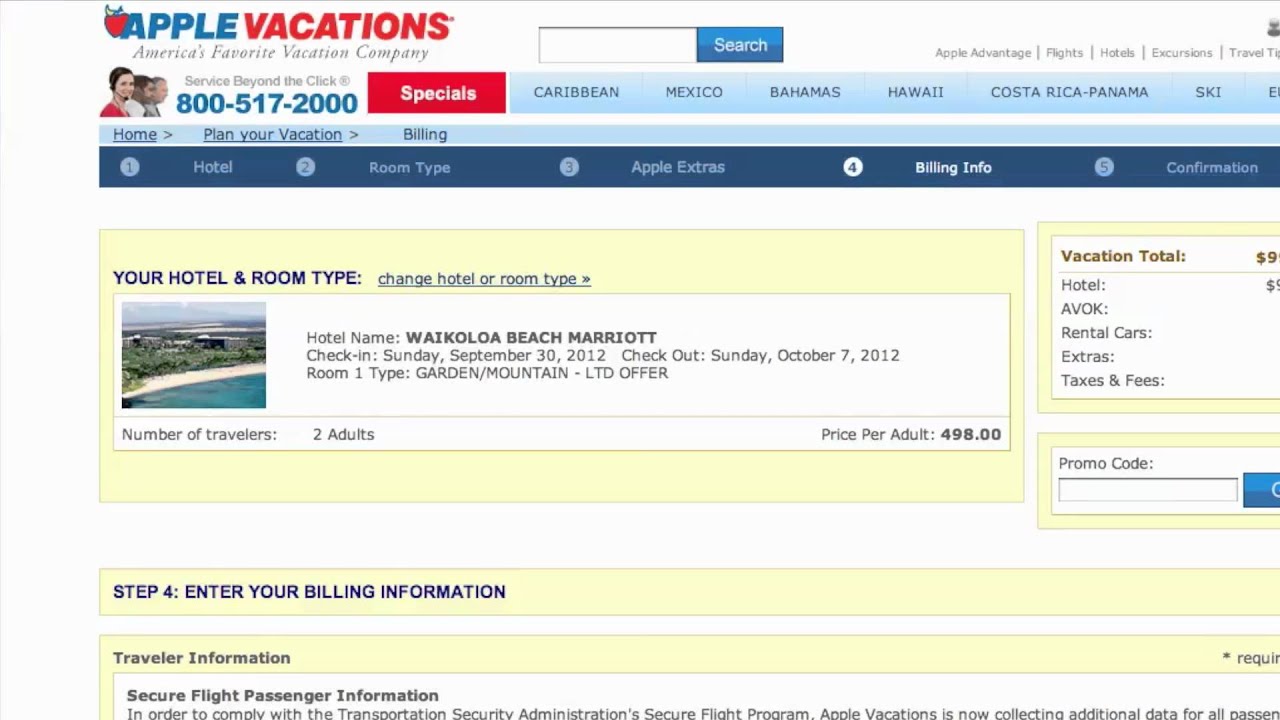Click the Price Per Adult 498.00 value

coord(970,434)
